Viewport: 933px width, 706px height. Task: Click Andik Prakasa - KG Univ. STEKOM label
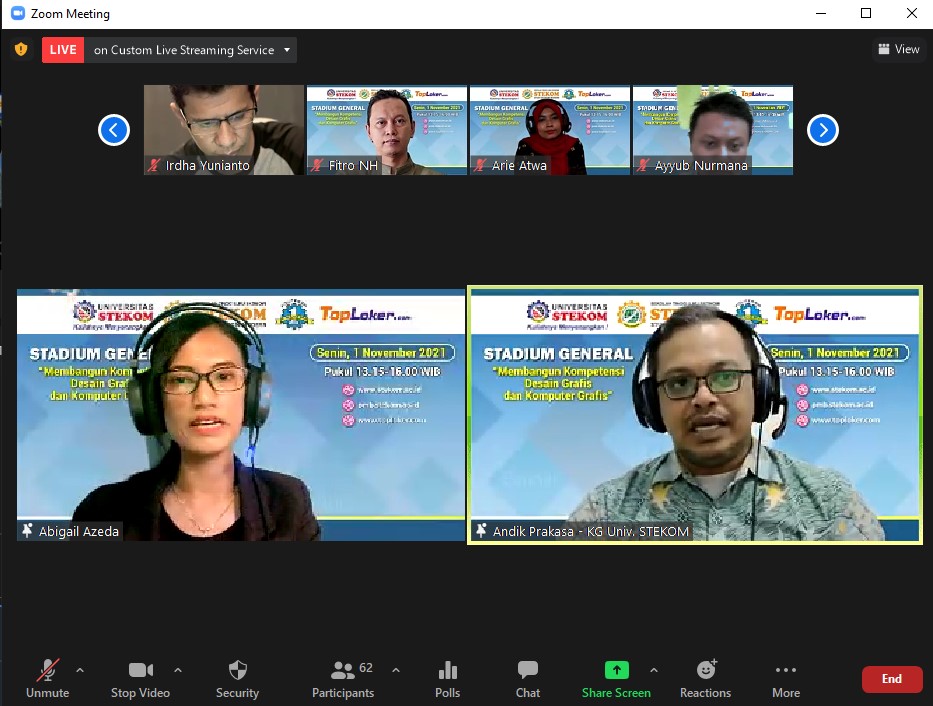coord(591,531)
